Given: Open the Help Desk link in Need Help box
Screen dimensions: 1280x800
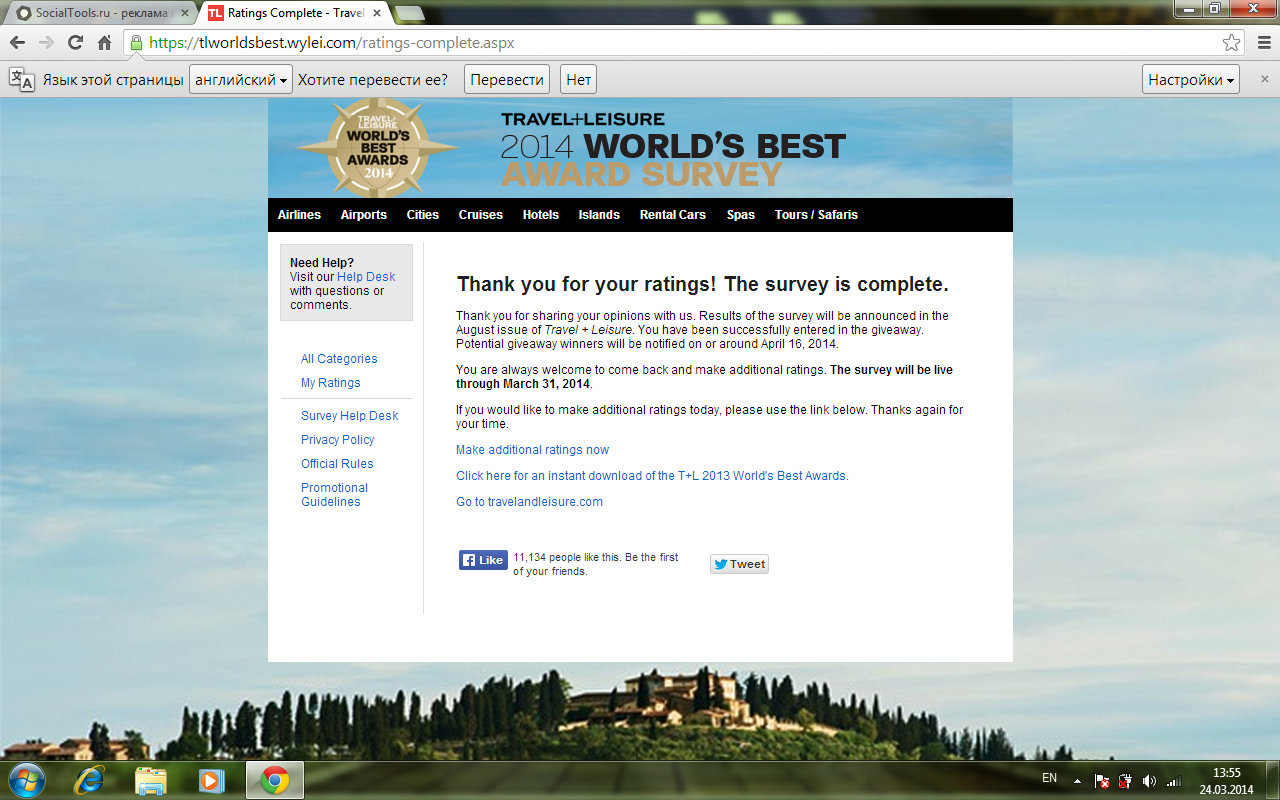Looking at the screenshot, I should coord(366,277).
